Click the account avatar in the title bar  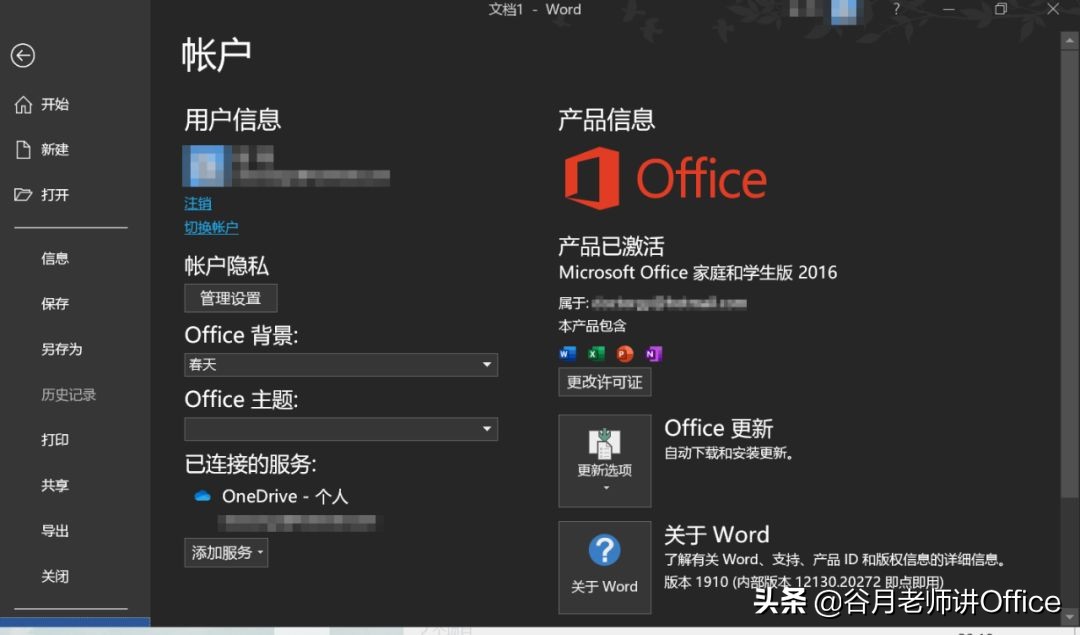pyautogui.click(x=844, y=11)
